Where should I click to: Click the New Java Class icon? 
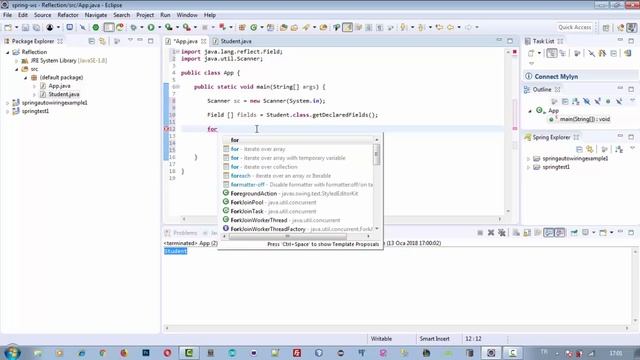tap(253, 27)
